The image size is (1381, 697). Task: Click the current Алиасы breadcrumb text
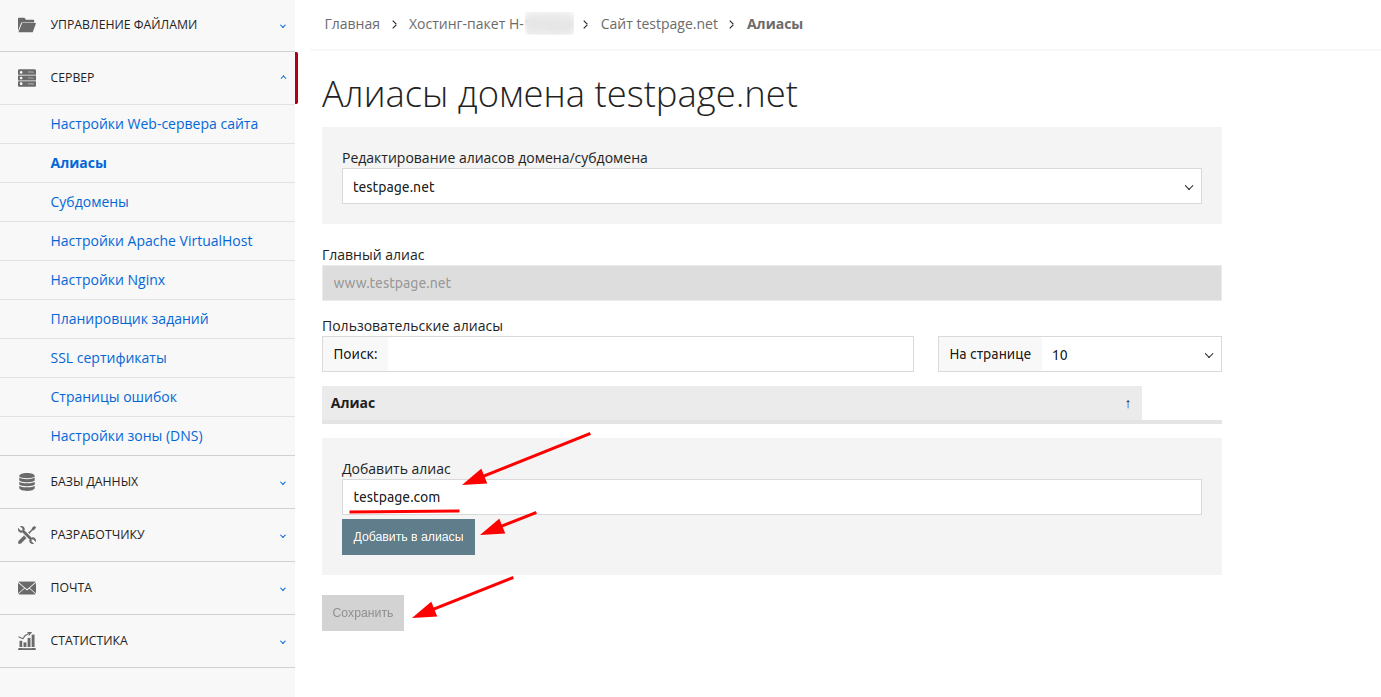775,24
